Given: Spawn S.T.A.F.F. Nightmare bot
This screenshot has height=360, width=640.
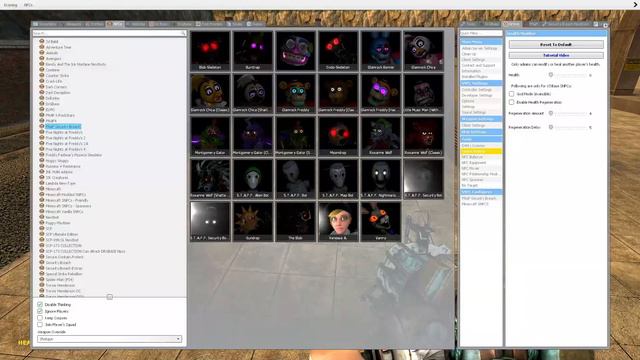Looking at the screenshot, I should click(380, 179).
